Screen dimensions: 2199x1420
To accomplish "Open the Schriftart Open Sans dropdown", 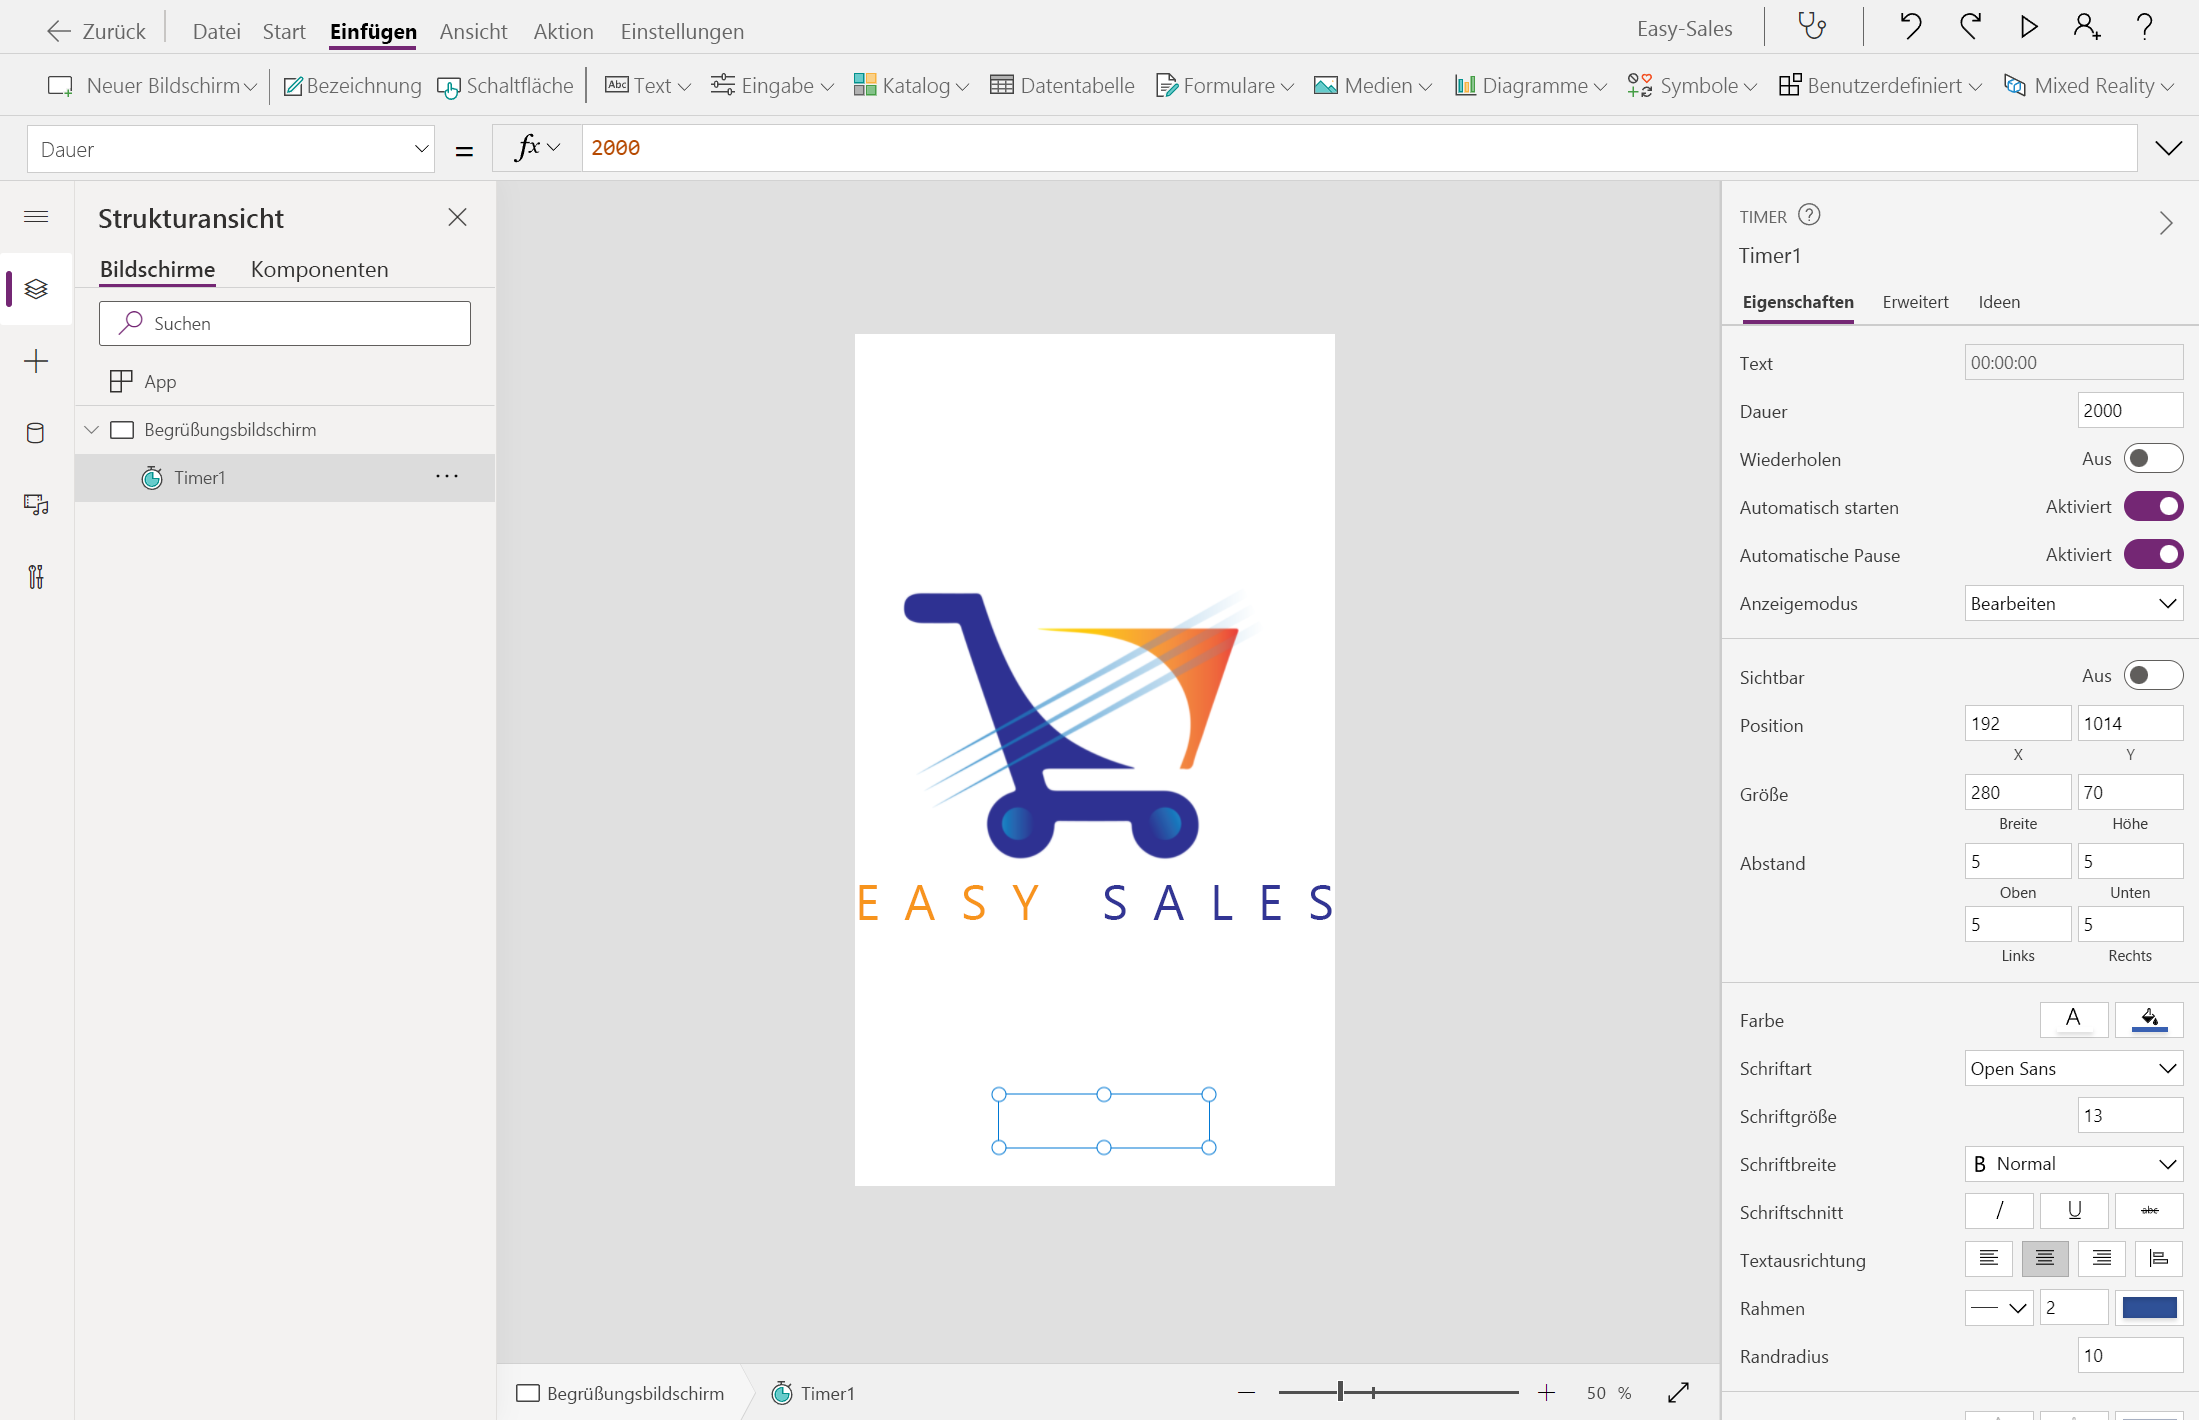I will pyautogui.click(x=2073, y=1068).
